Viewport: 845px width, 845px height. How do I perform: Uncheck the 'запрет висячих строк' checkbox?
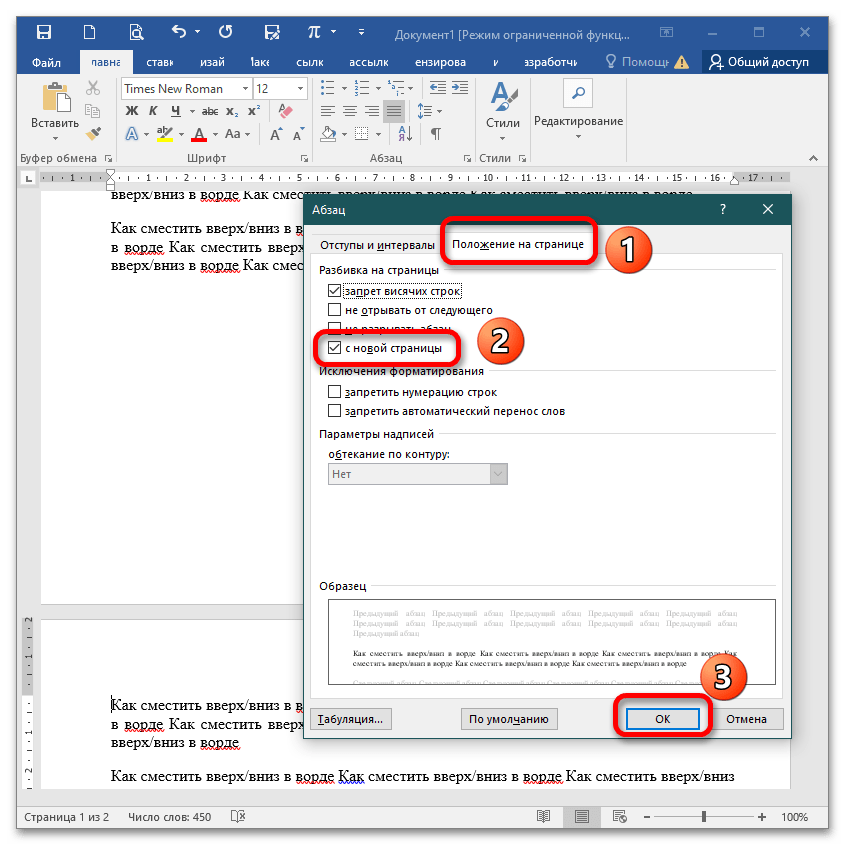334,291
